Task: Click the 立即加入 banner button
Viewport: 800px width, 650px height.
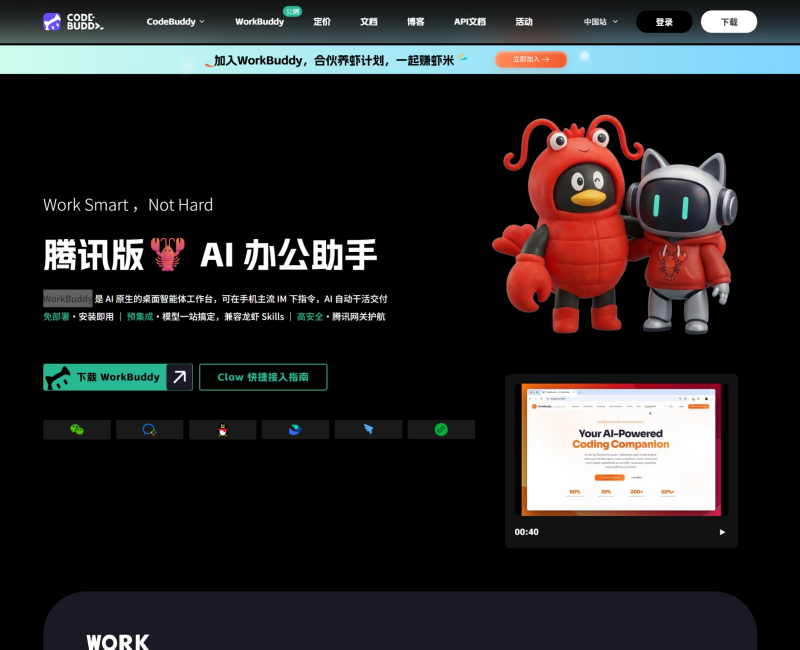Action: pyautogui.click(x=531, y=60)
